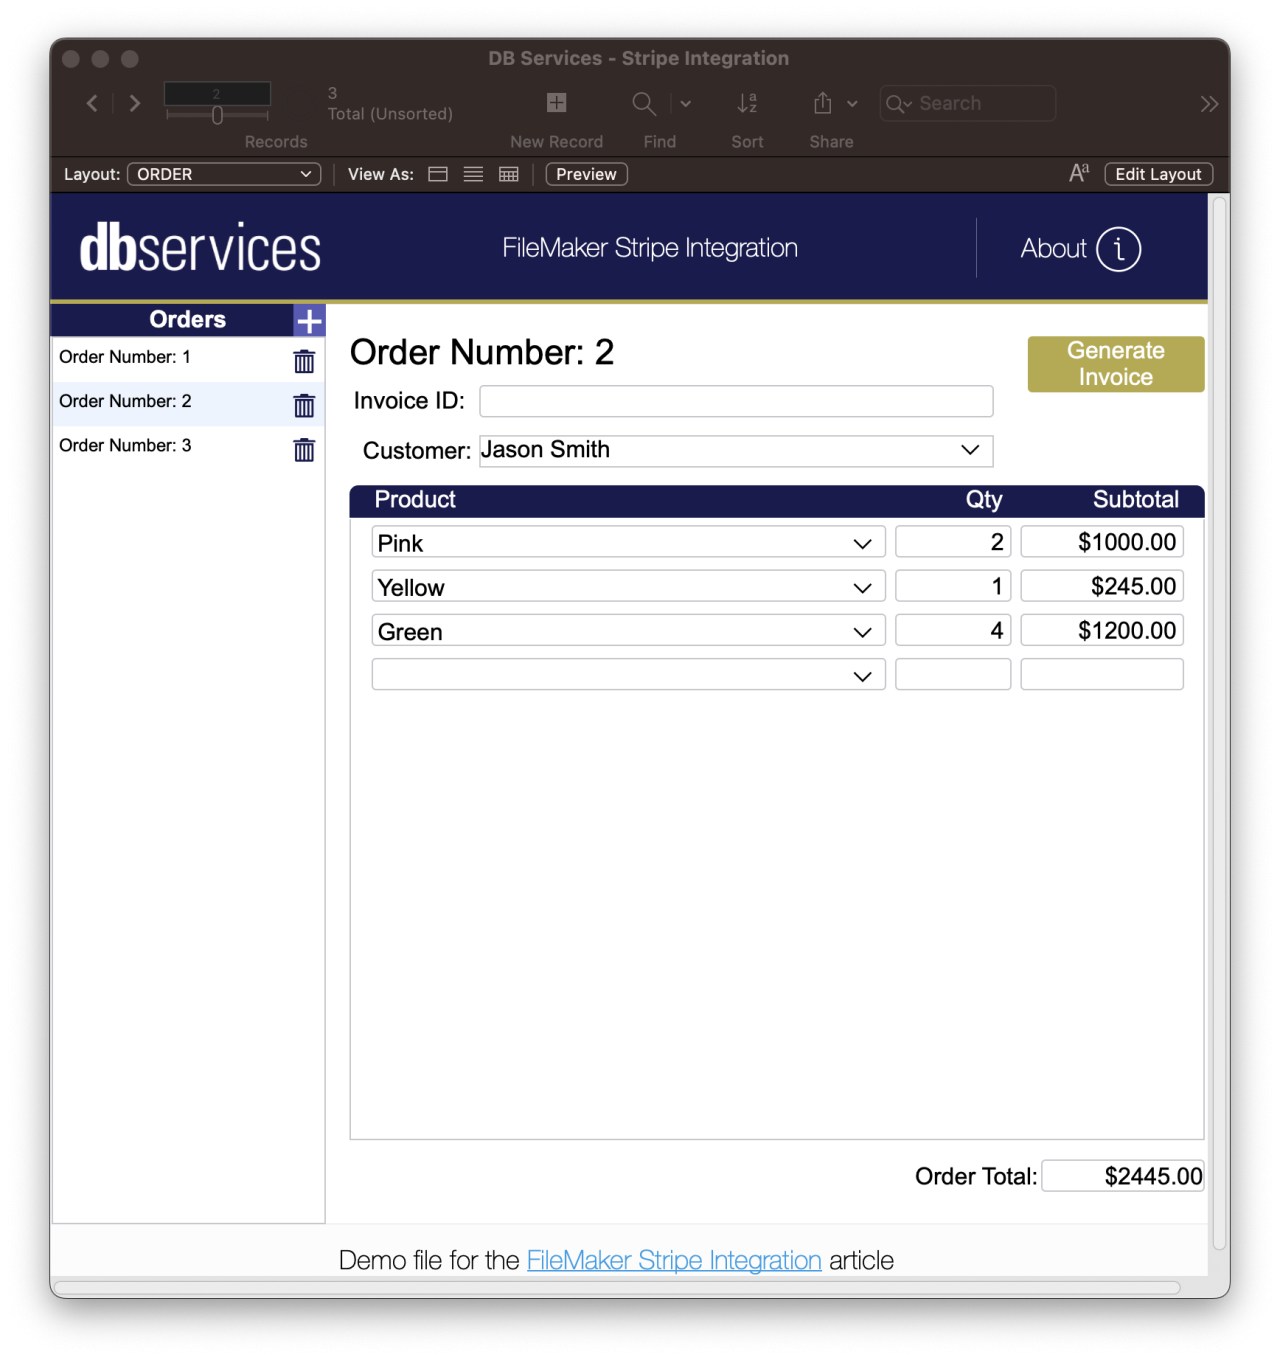Screen dimensions: 1280x1360
Task: Open the About info icon
Action: pyautogui.click(x=1118, y=249)
